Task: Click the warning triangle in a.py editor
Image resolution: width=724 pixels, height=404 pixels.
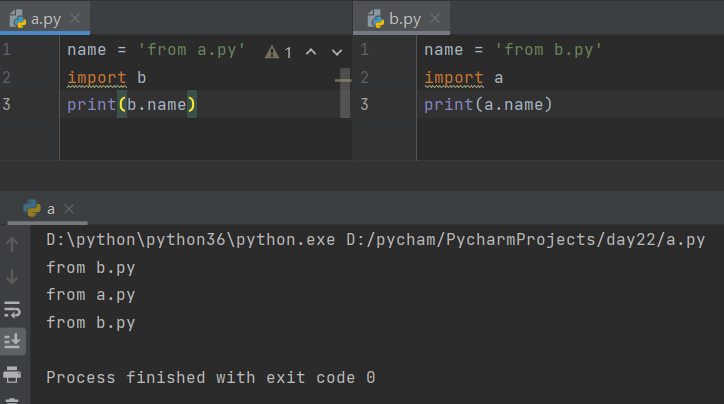Action: click(272, 52)
